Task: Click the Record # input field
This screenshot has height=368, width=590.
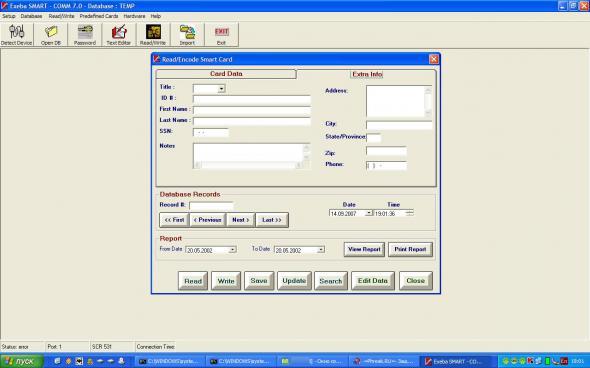Action: pos(211,206)
